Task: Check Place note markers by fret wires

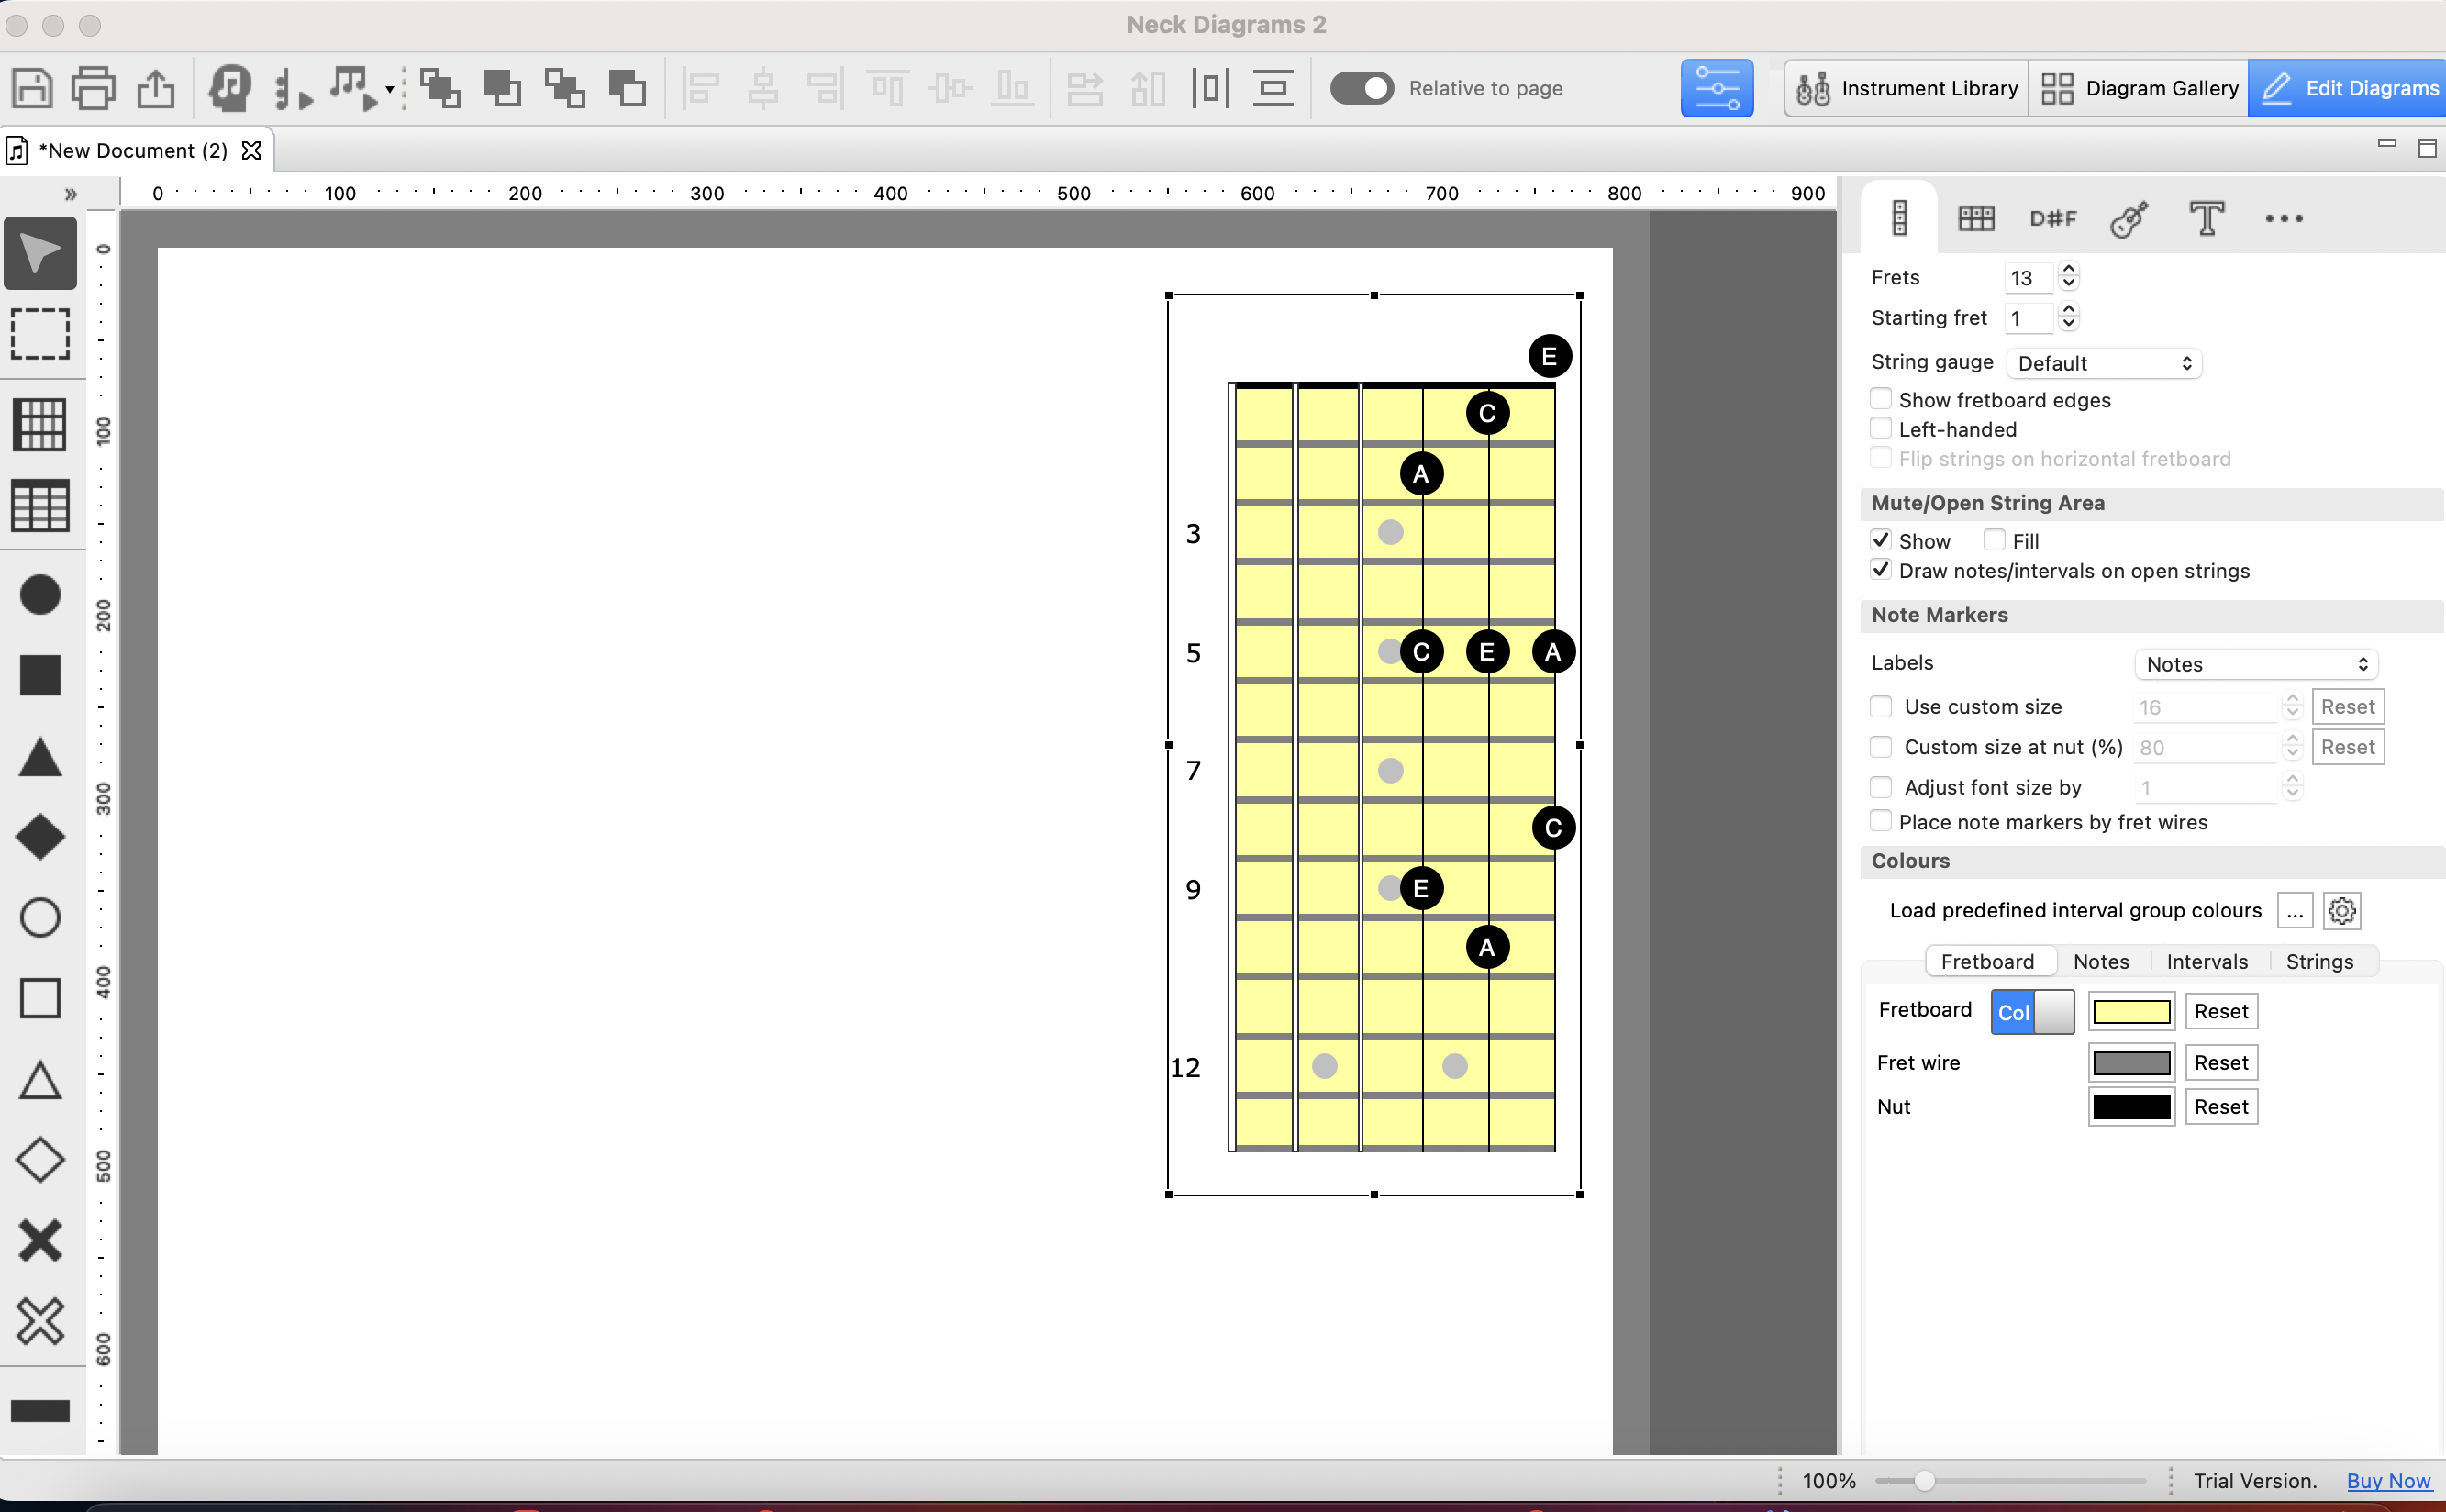Action: coord(1881,821)
